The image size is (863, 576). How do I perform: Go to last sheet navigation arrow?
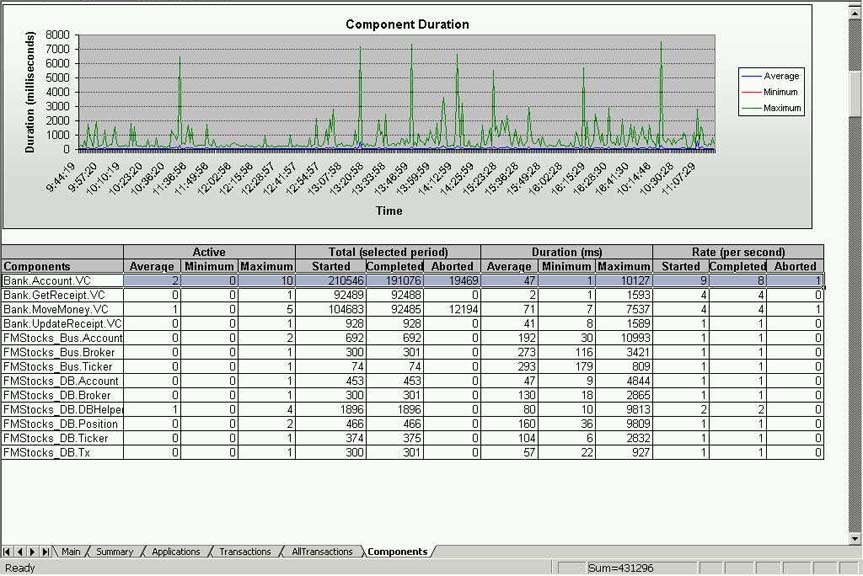(x=46, y=551)
